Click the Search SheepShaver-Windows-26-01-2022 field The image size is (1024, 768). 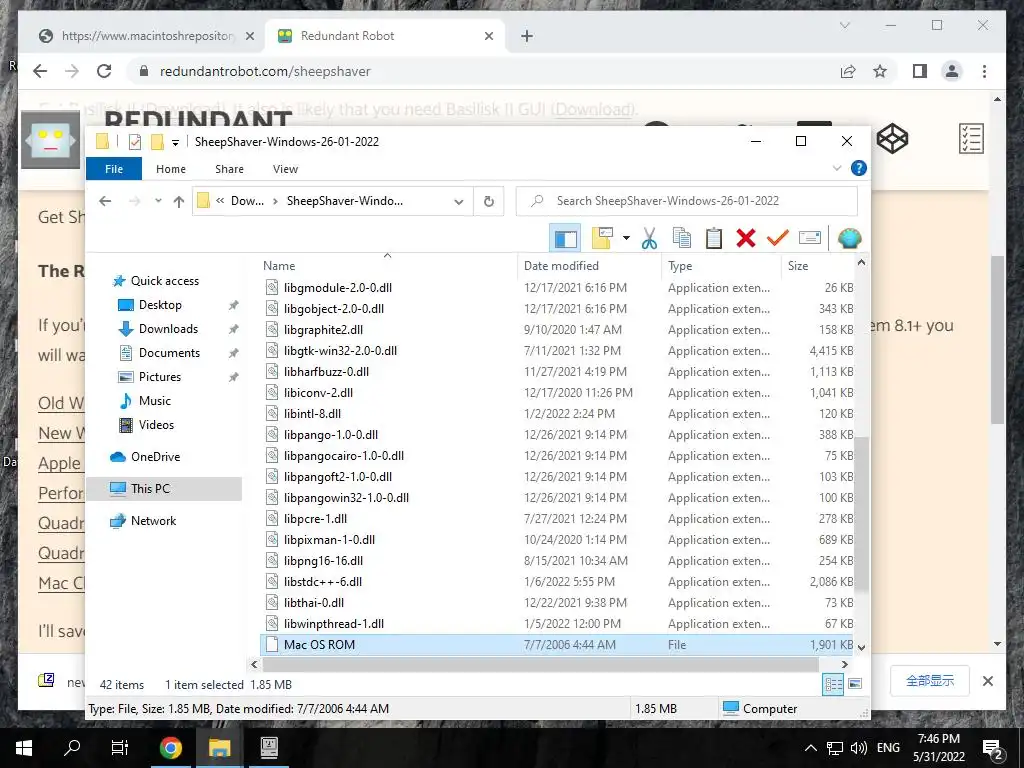(x=686, y=201)
